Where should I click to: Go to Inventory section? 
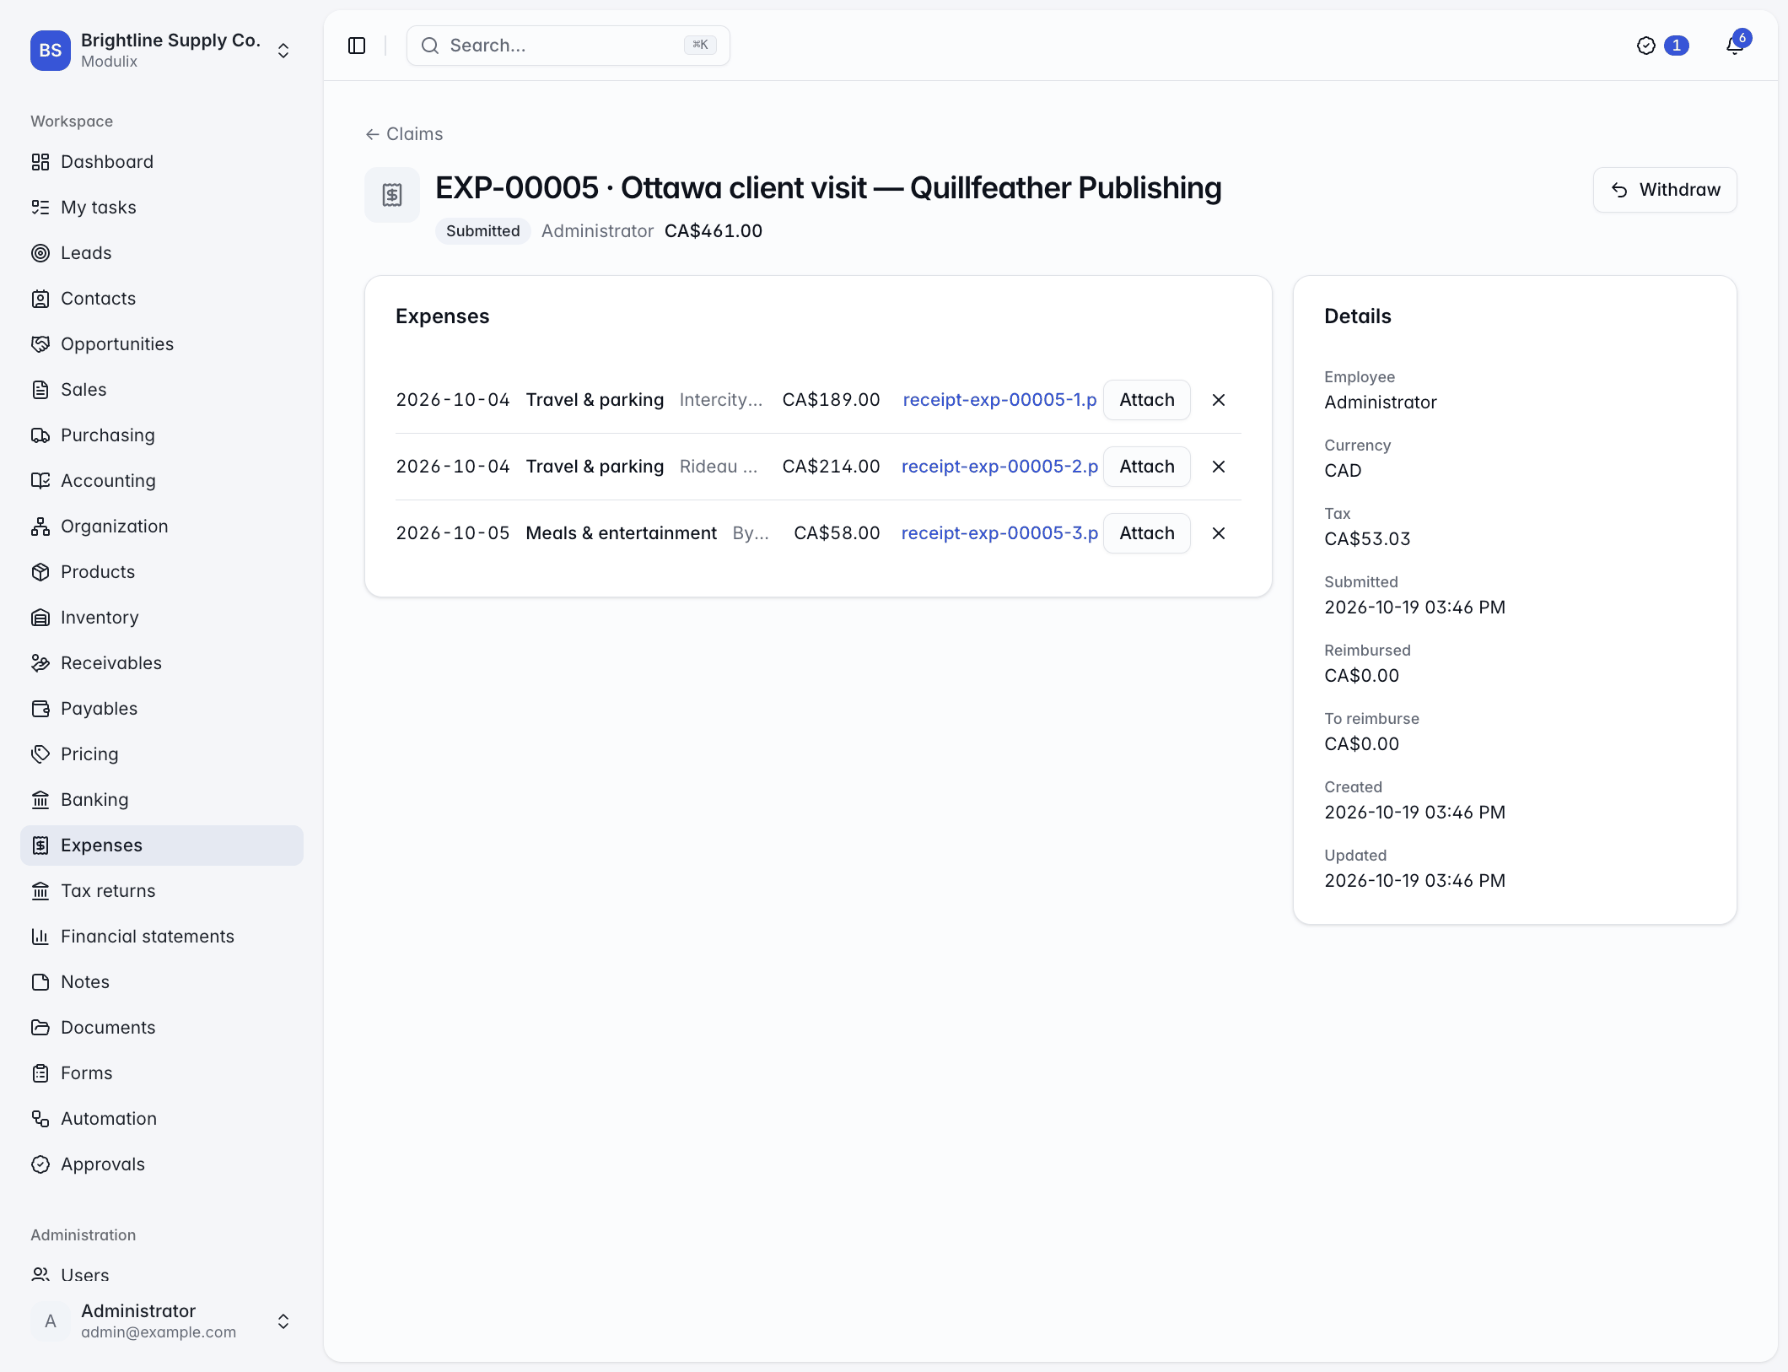[x=162, y=617]
